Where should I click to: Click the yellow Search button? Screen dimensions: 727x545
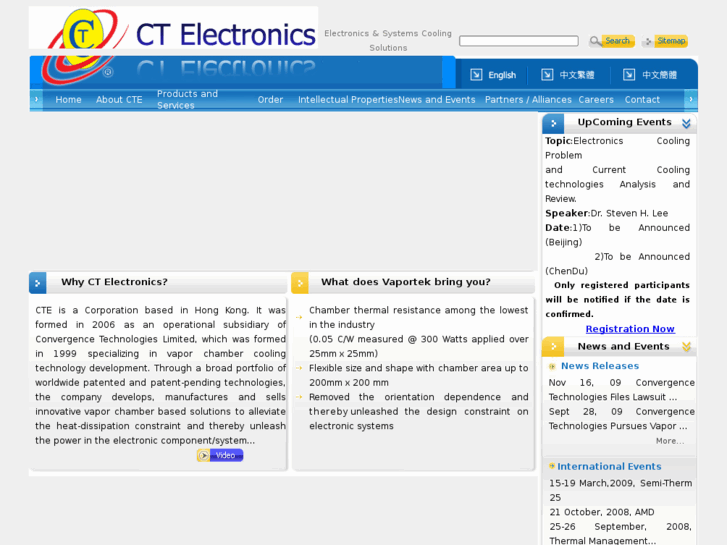[x=618, y=41]
